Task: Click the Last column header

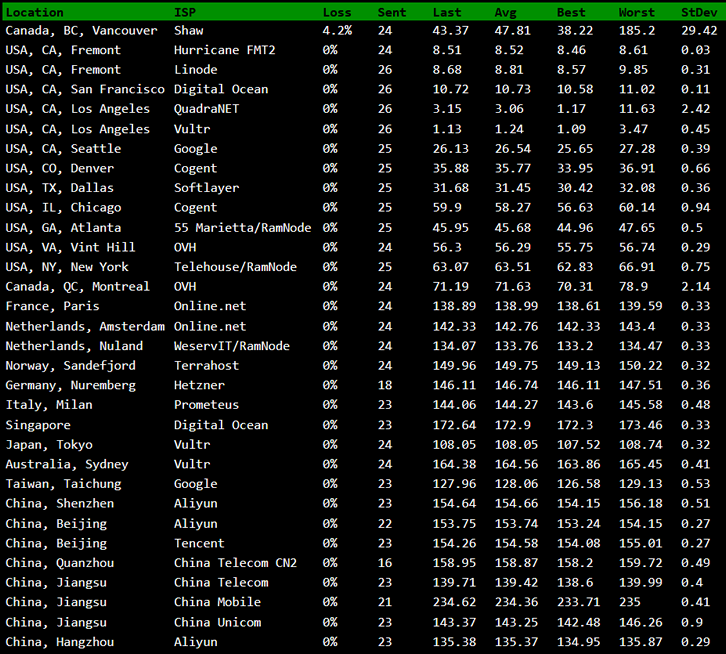Action: (447, 13)
